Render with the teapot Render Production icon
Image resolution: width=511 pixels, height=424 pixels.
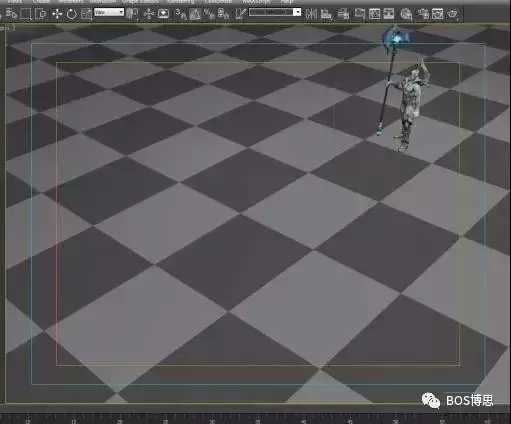tap(453, 14)
